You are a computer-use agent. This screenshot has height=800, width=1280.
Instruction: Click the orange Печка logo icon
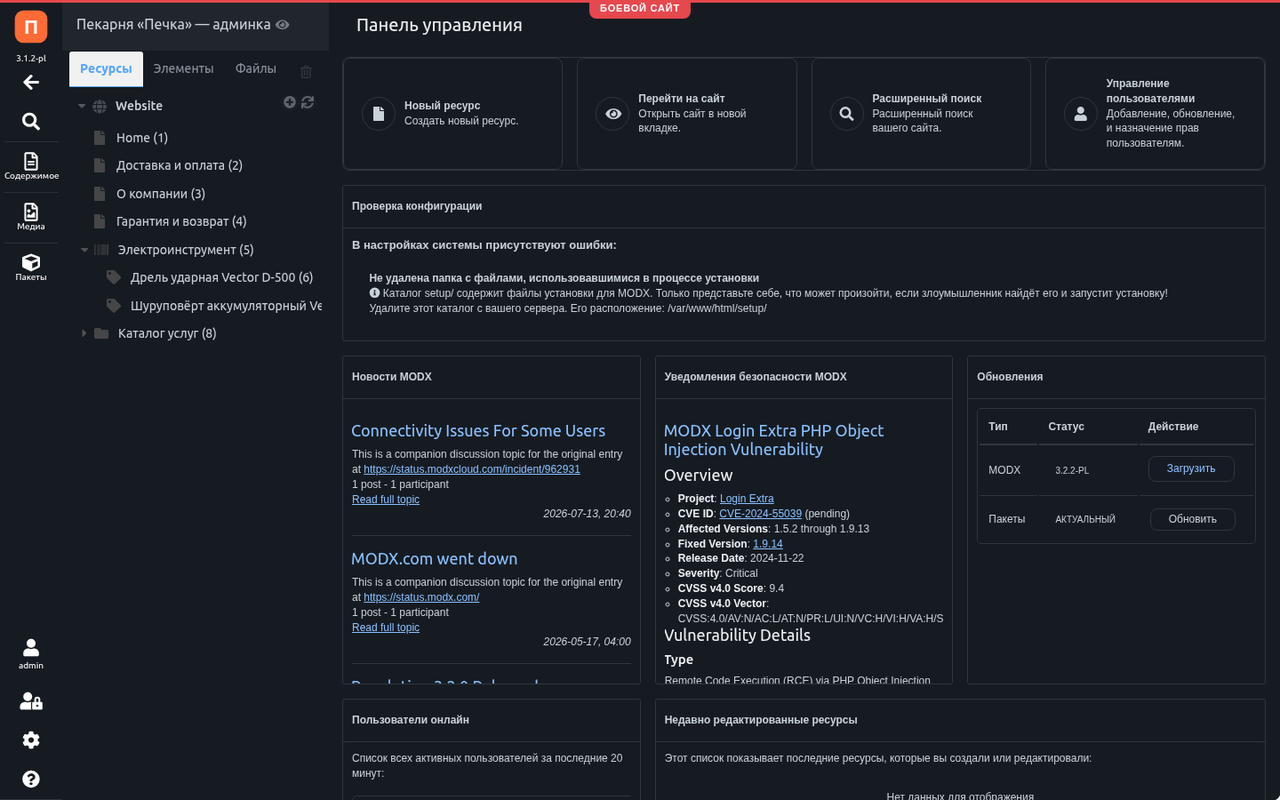(x=31, y=27)
